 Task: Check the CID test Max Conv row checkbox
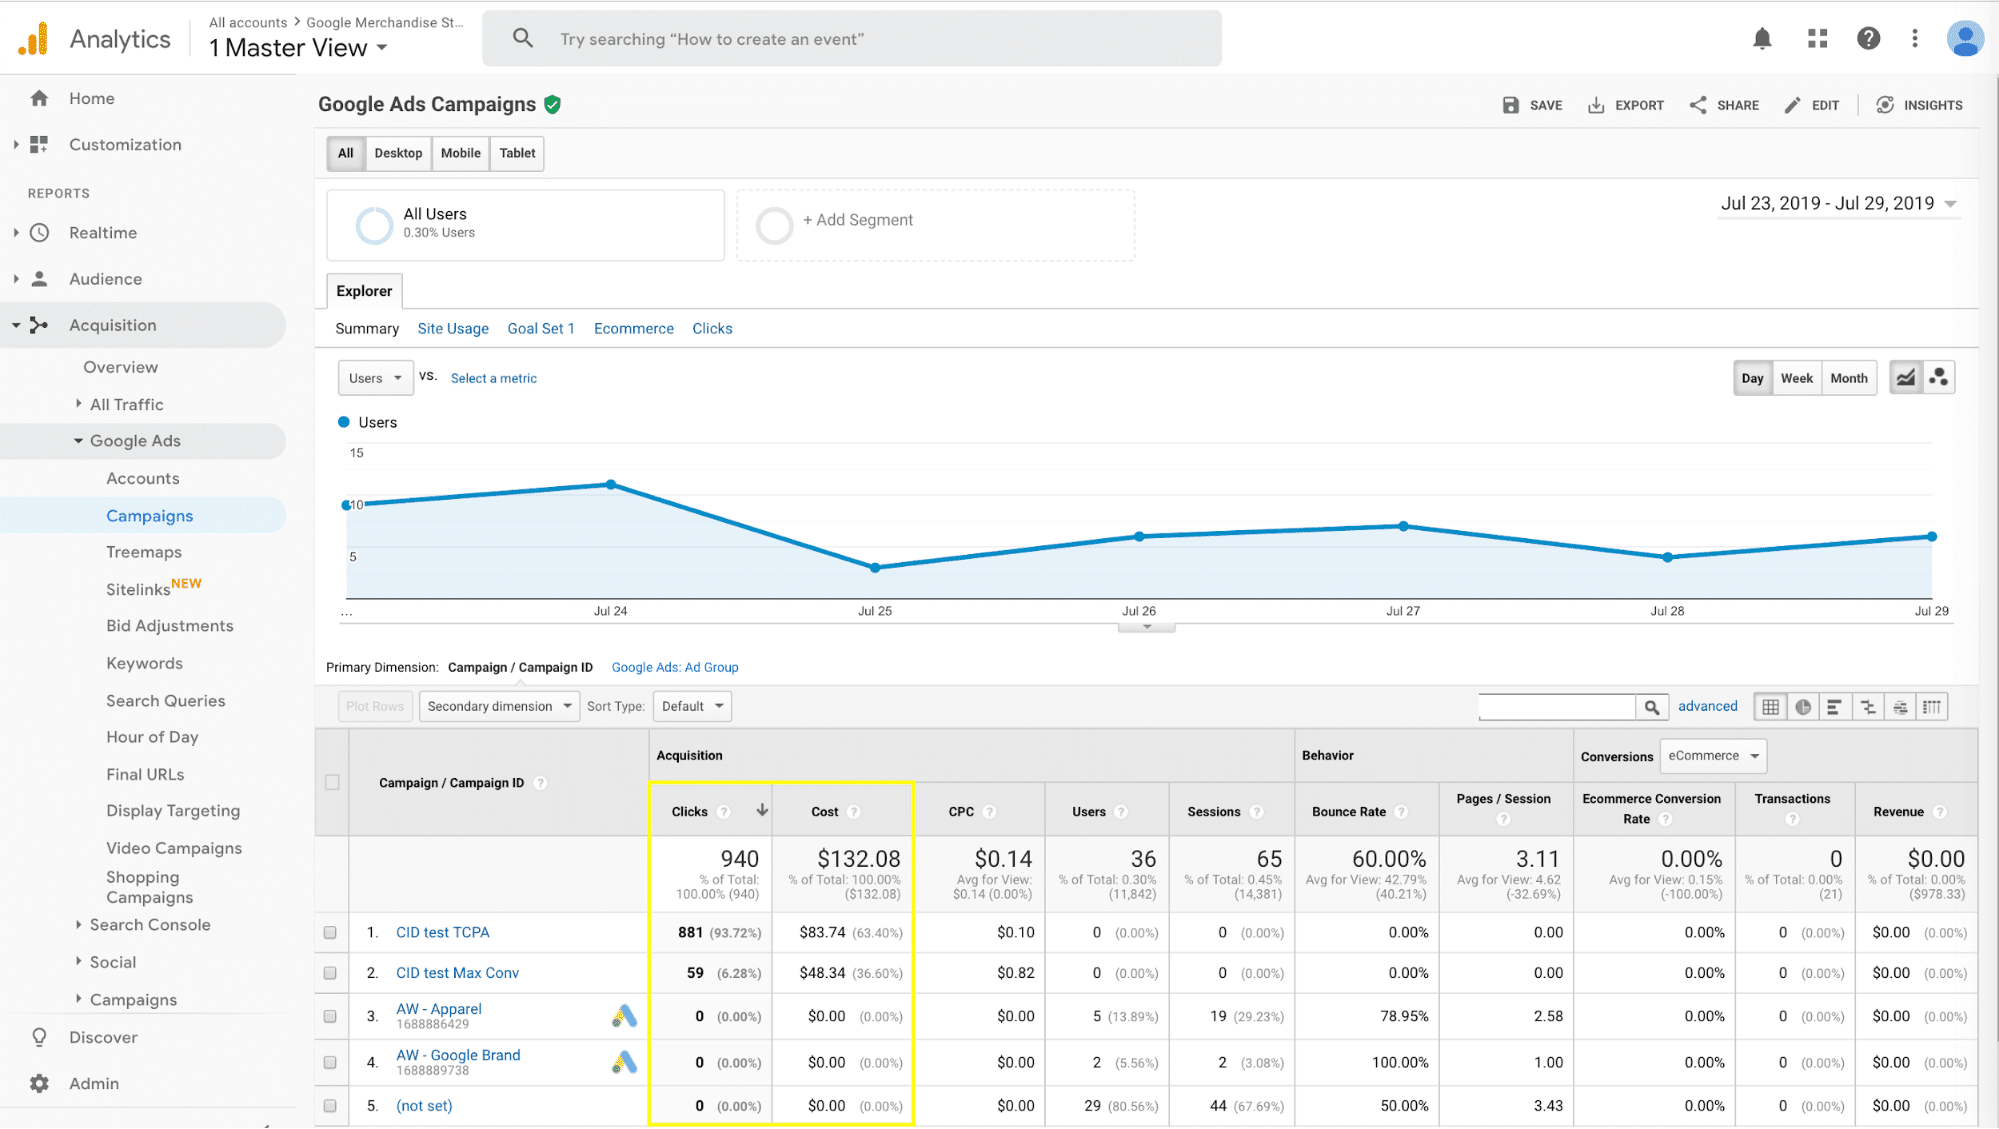330,973
